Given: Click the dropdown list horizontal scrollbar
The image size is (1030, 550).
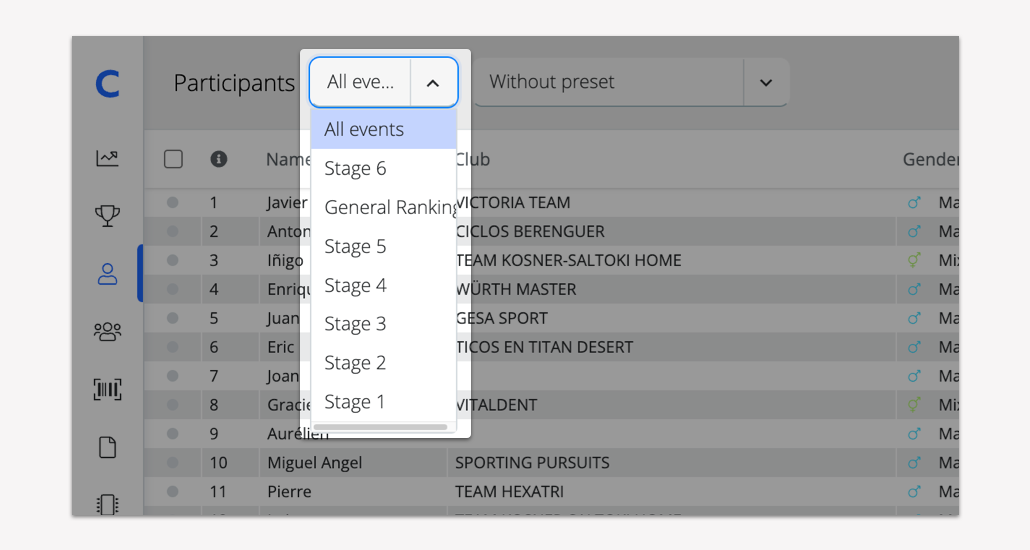Looking at the screenshot, I should [x=381, y=427].
